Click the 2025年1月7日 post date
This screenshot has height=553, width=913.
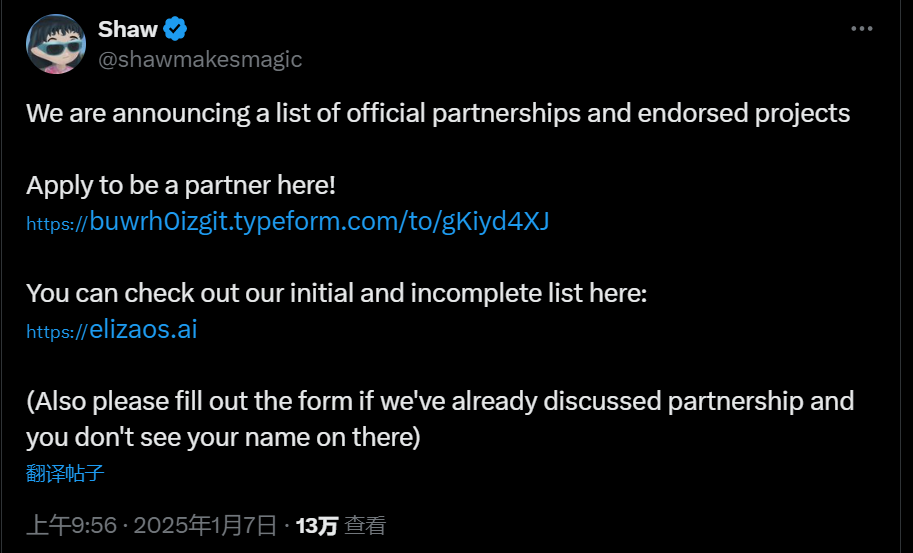(204, 525)
